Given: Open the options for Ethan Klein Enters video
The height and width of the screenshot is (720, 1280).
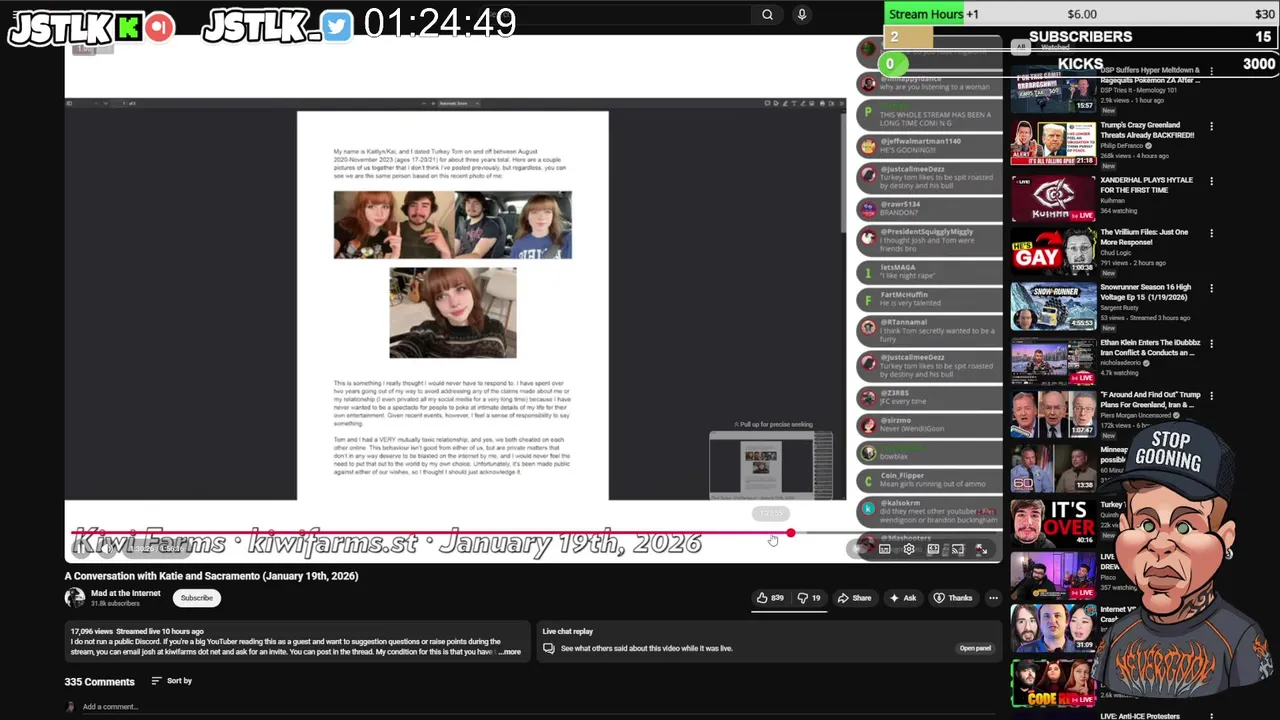Looking at the screenshot, I should point(1211,343).
